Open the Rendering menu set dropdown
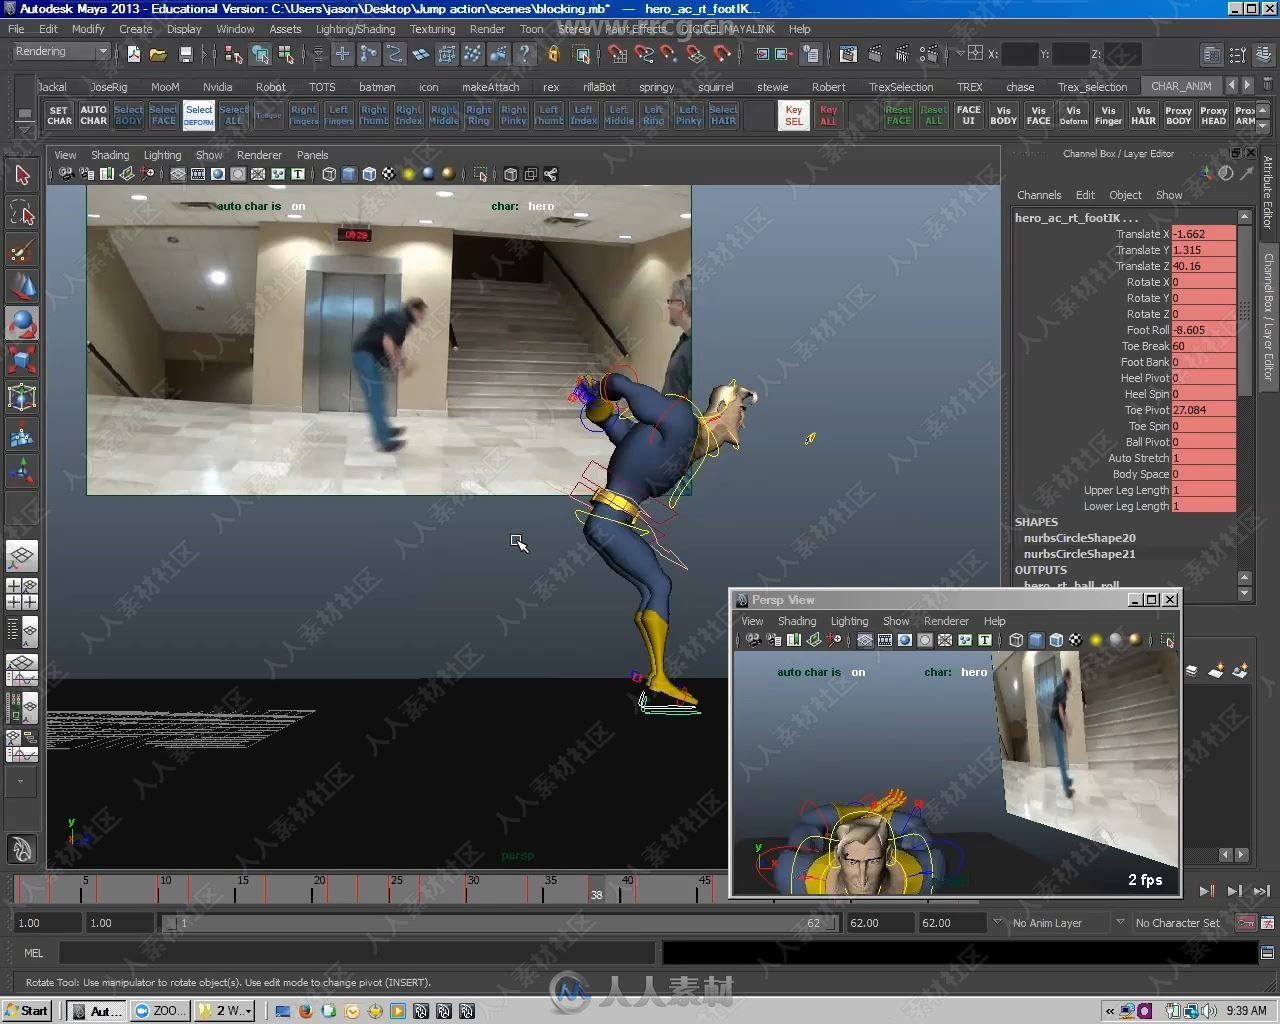 61,52
